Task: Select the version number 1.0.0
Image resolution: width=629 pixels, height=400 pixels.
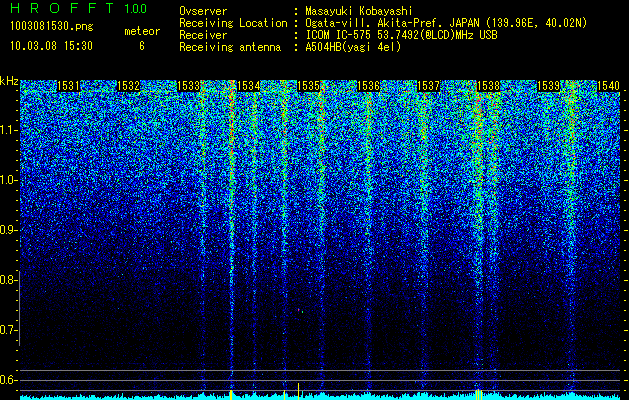Action: pos(136,8)
